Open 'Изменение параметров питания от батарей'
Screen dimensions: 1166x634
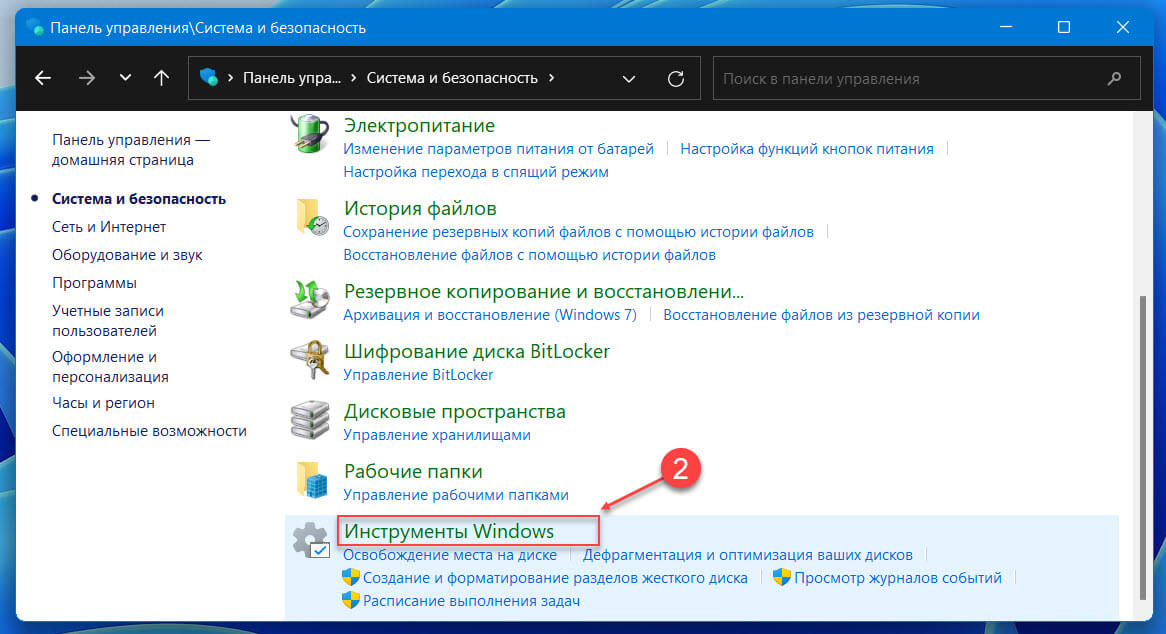[498, 149]
